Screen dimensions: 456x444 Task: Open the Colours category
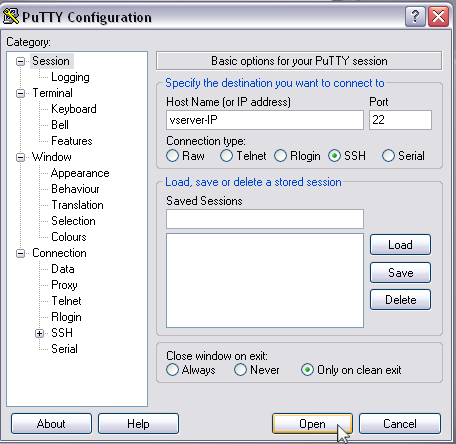69,237
